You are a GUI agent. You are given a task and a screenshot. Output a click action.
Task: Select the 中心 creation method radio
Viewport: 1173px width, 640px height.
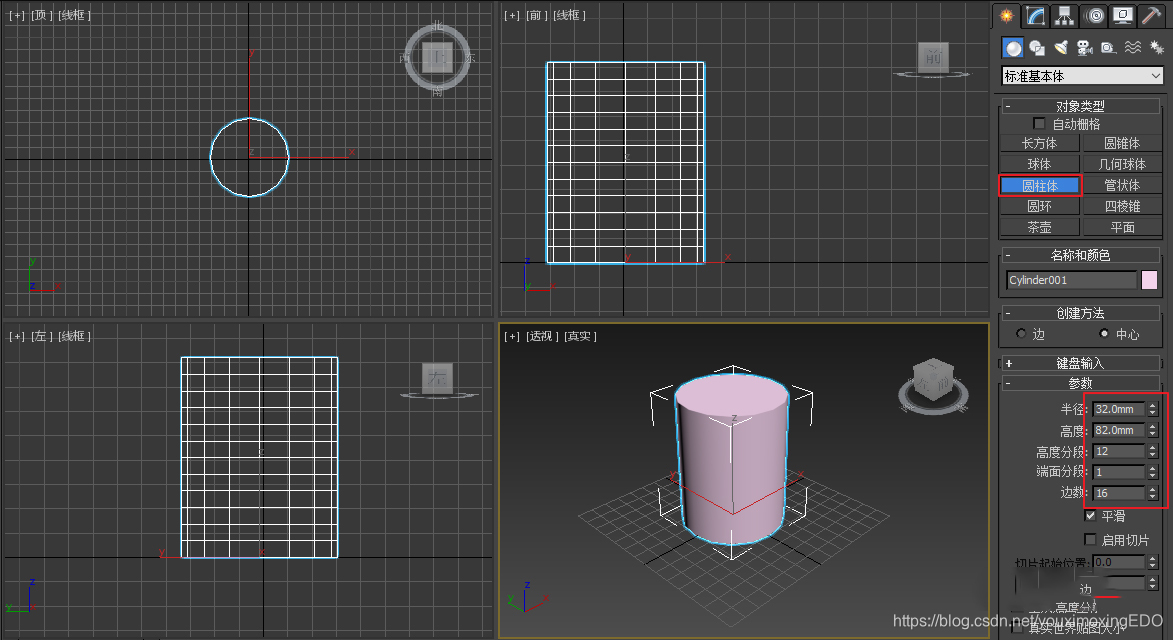coord(1104,333)
